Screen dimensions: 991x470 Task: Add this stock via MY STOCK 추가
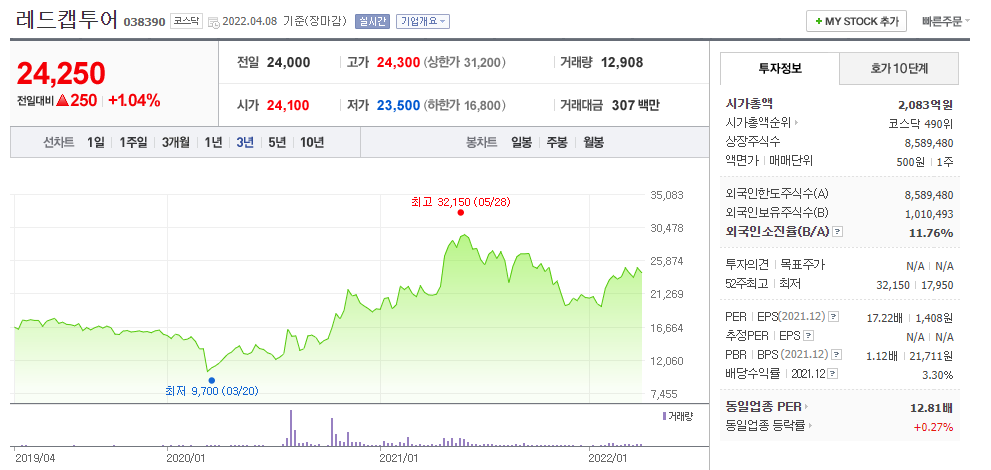pos(856,21)
